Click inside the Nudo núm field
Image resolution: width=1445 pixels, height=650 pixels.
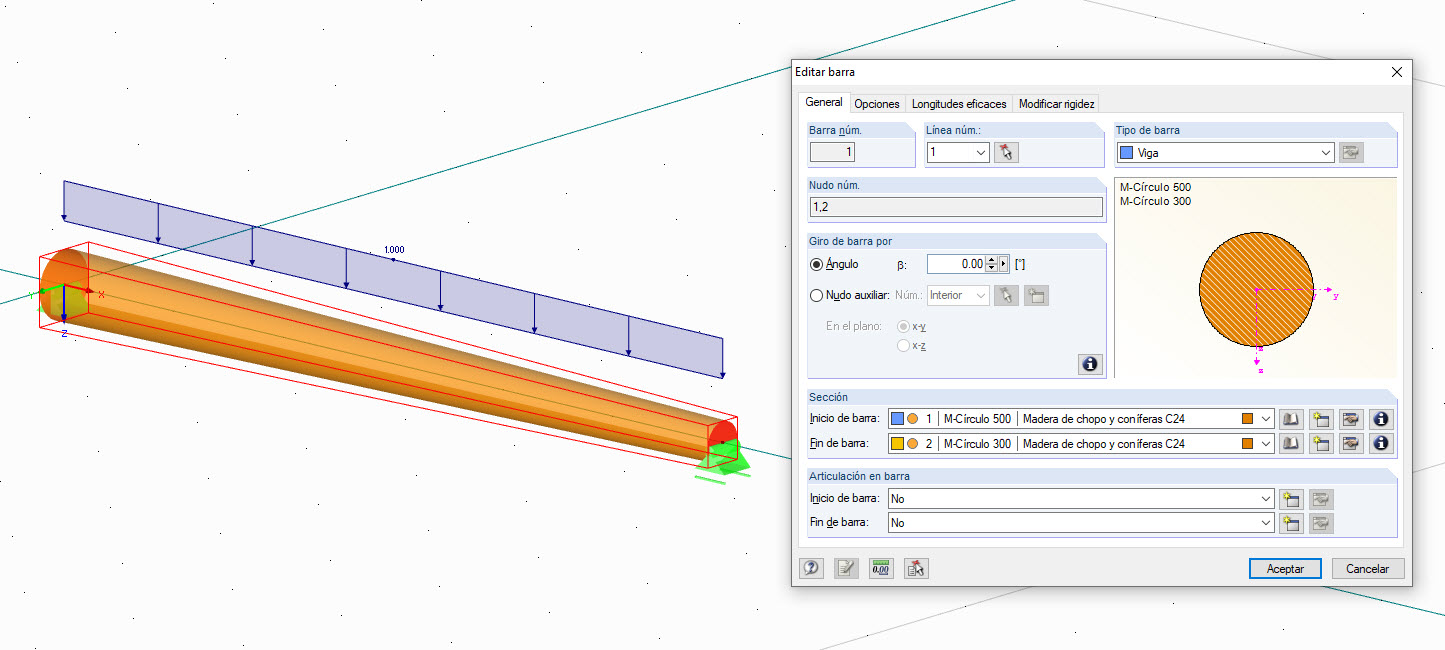pos(955,207)
